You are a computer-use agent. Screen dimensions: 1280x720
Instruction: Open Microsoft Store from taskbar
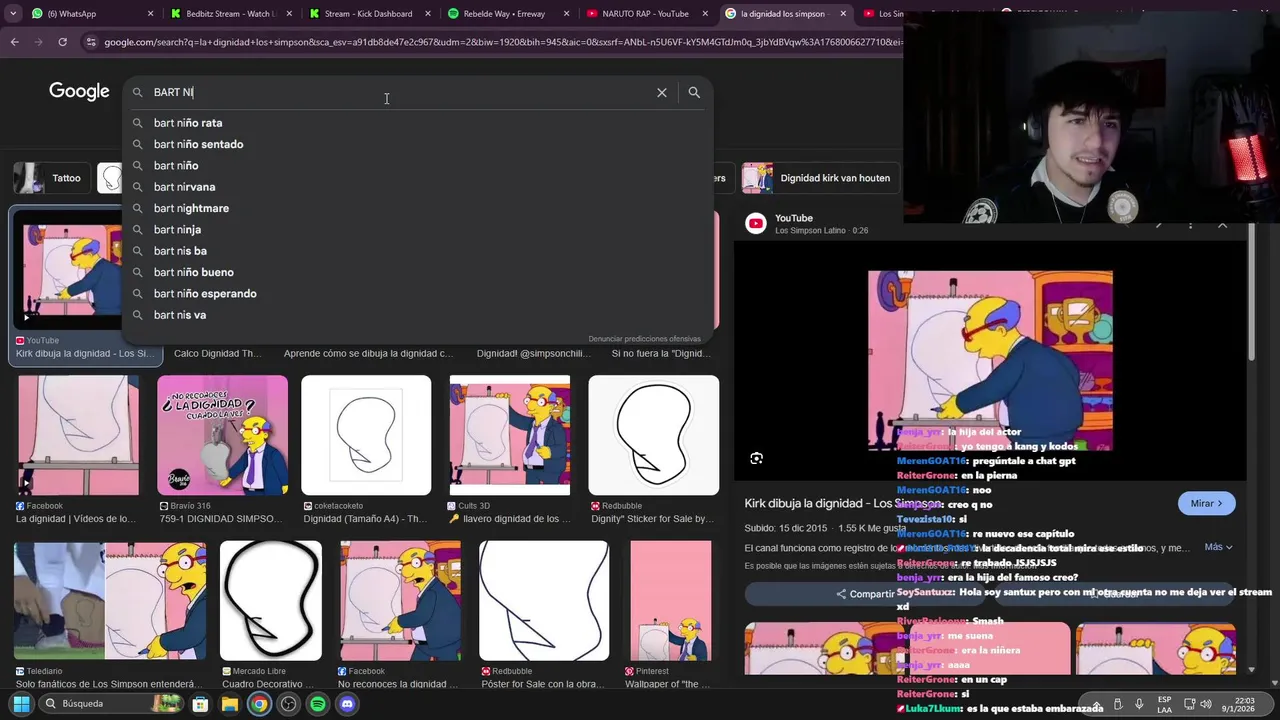point(201,704)
